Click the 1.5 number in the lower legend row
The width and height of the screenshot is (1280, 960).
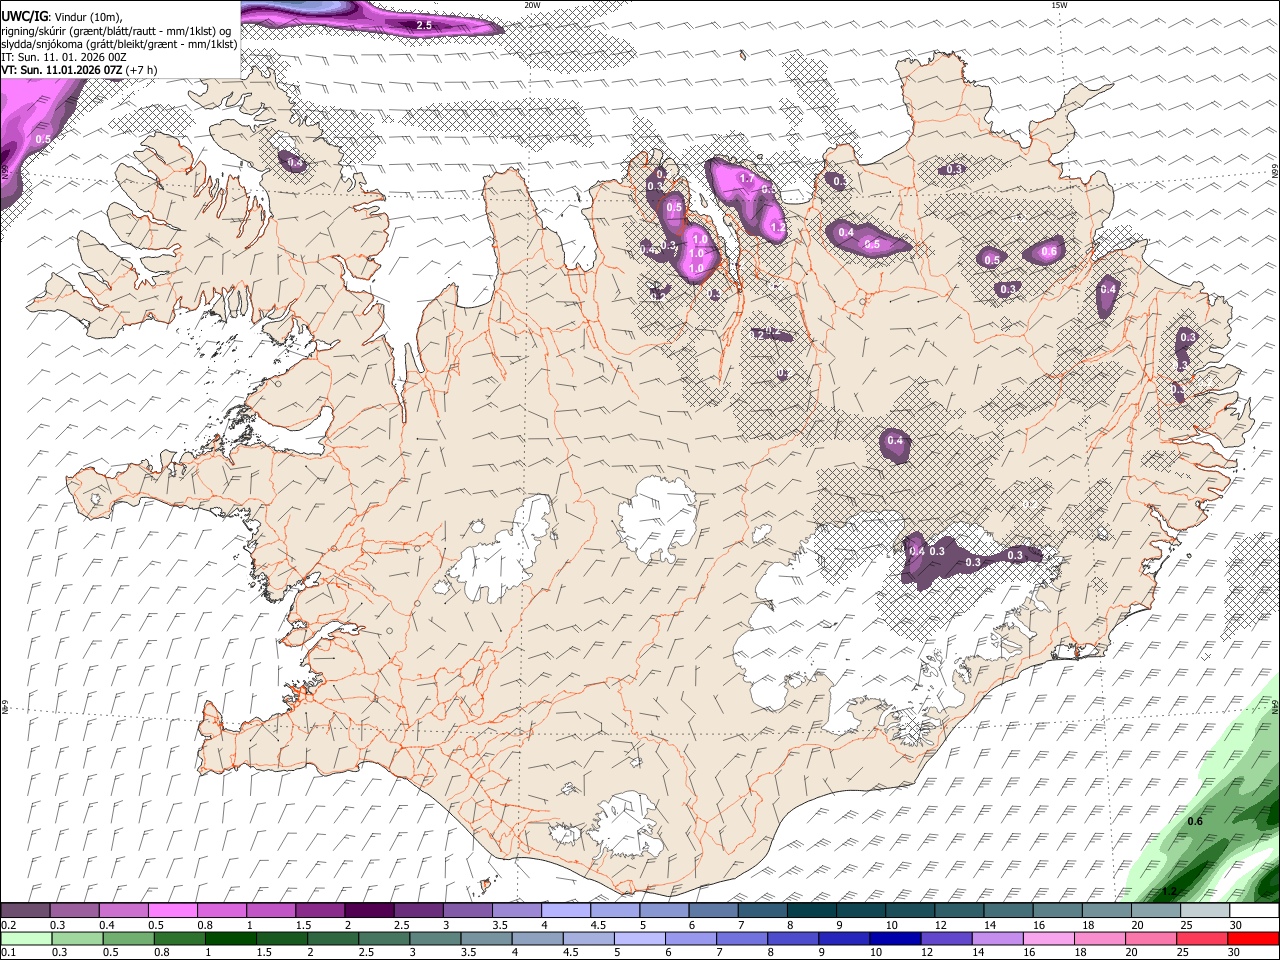coord(264,953)
